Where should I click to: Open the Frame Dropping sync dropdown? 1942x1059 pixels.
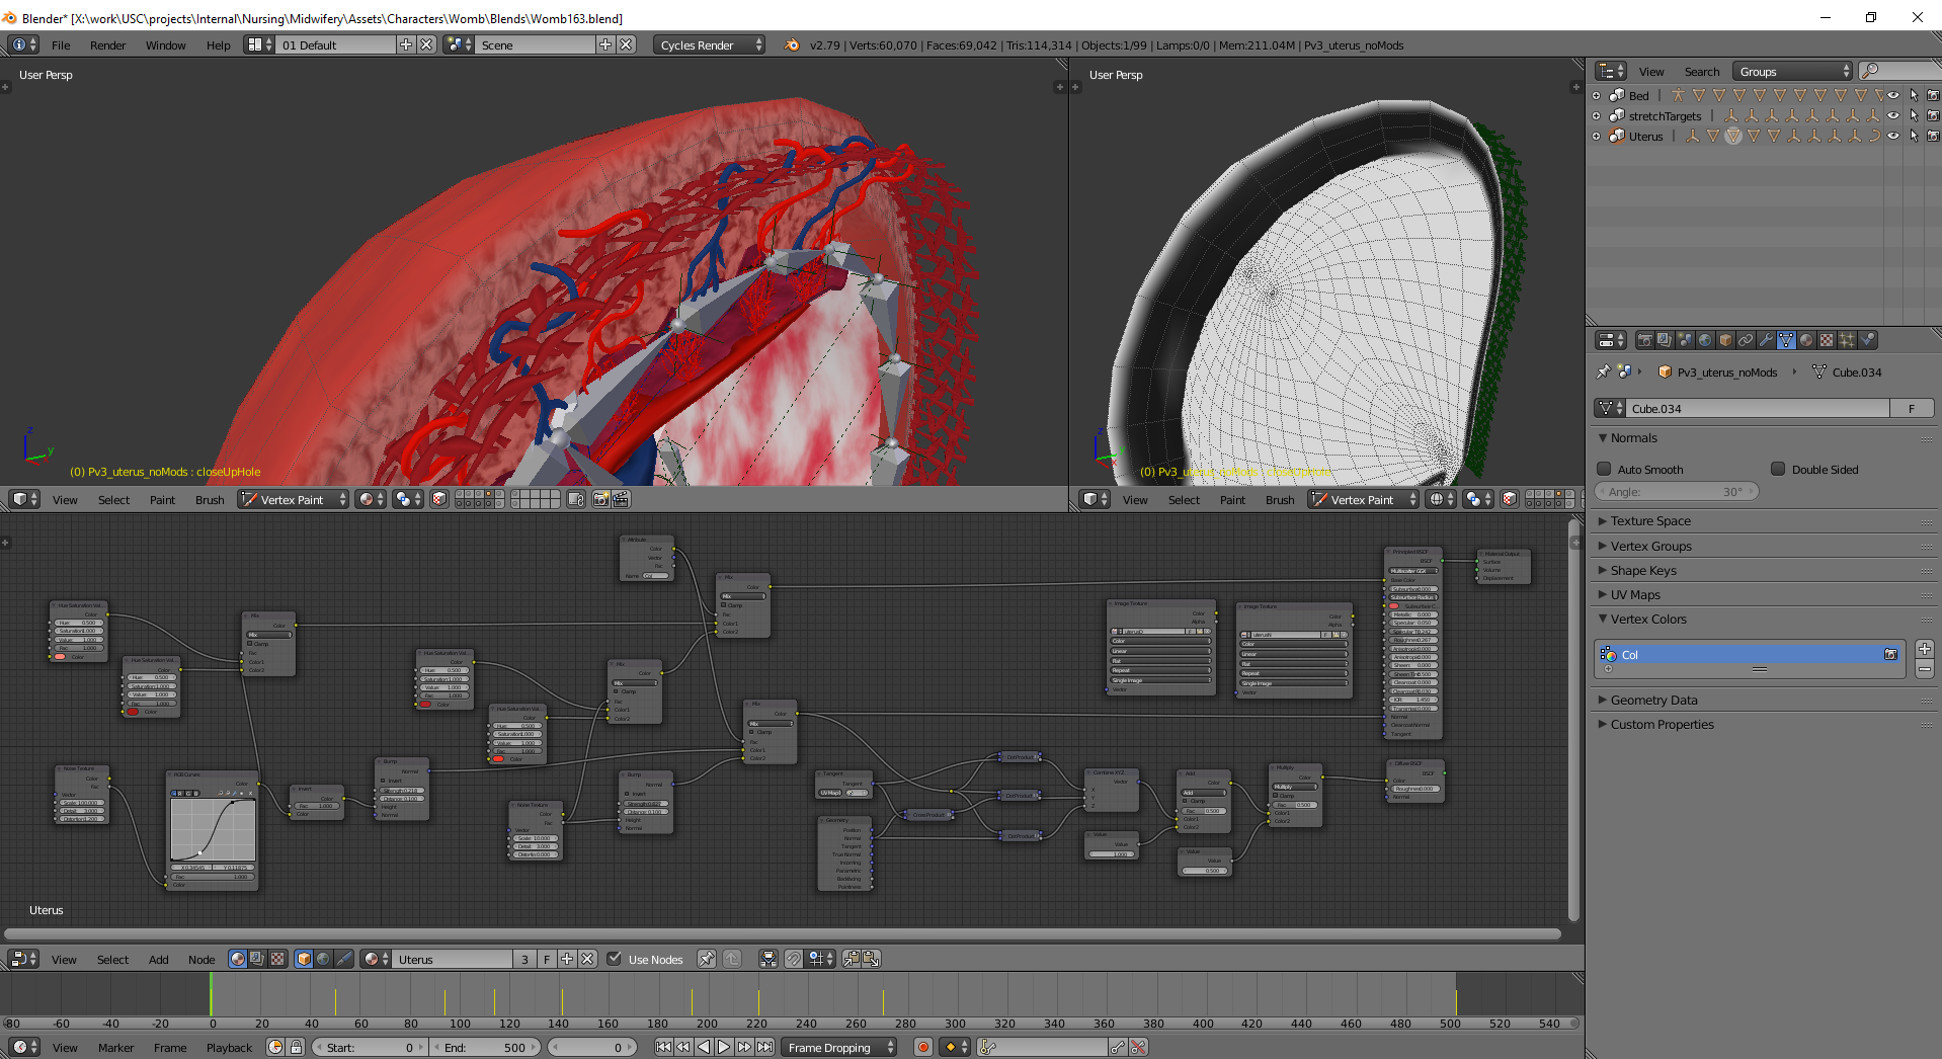pos(840,1047)
